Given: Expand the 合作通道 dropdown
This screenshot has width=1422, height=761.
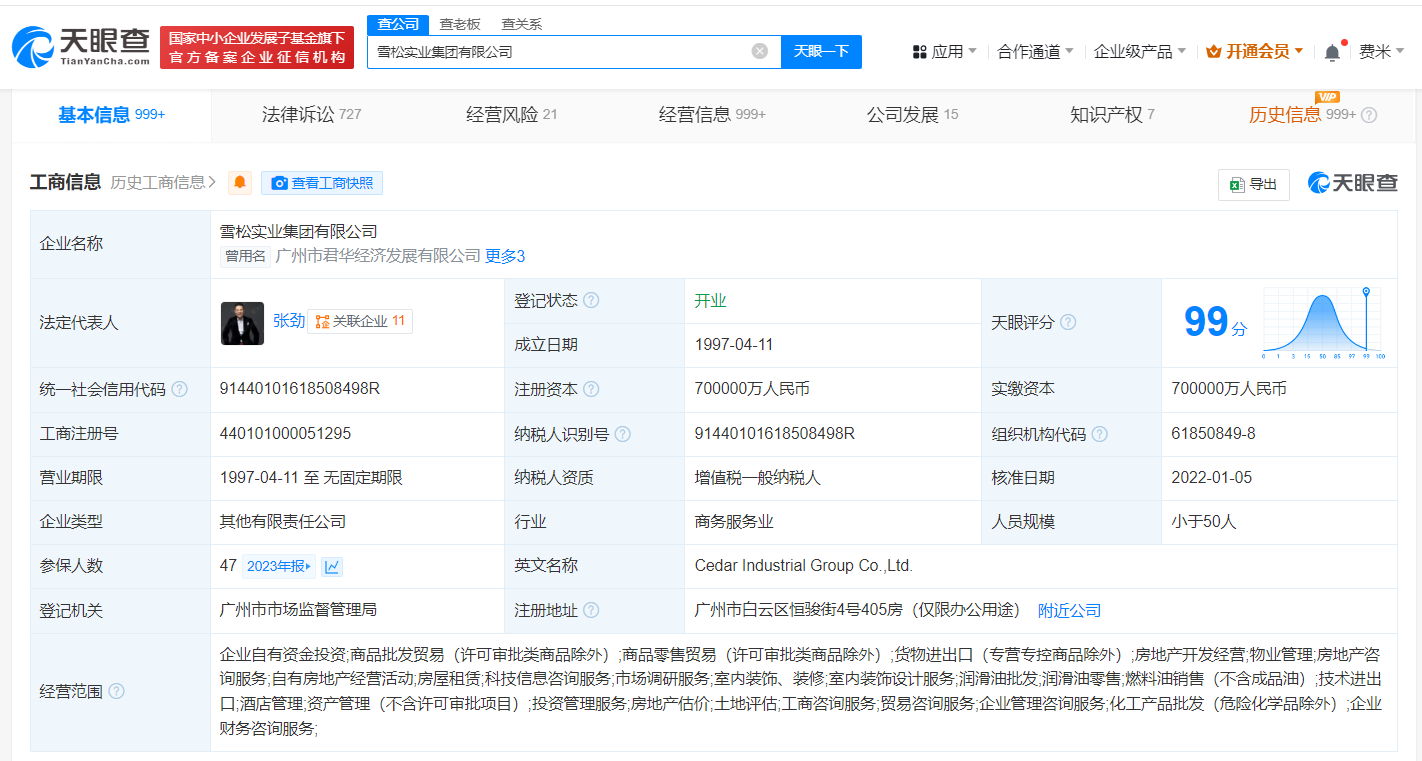Looking at the screenshot, I should (x=1035, y=51).
